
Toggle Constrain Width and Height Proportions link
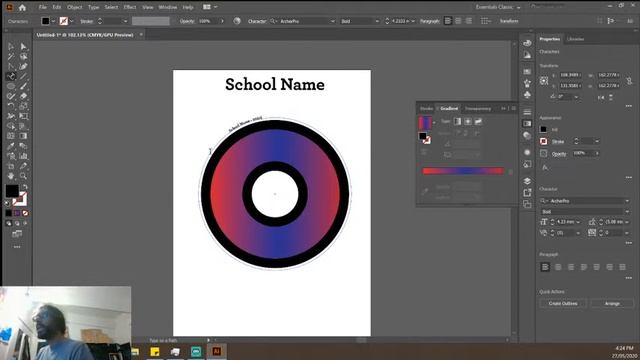pyautogui.click(x=629, y=80)
